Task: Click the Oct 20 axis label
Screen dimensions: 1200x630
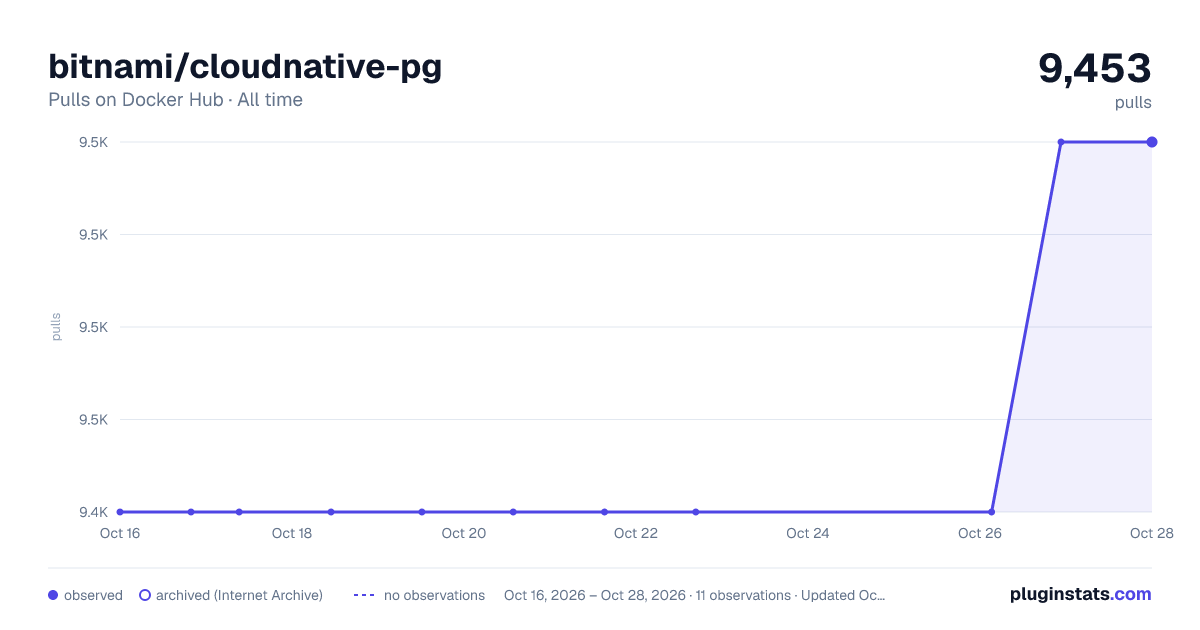Action: click(464, 533)
